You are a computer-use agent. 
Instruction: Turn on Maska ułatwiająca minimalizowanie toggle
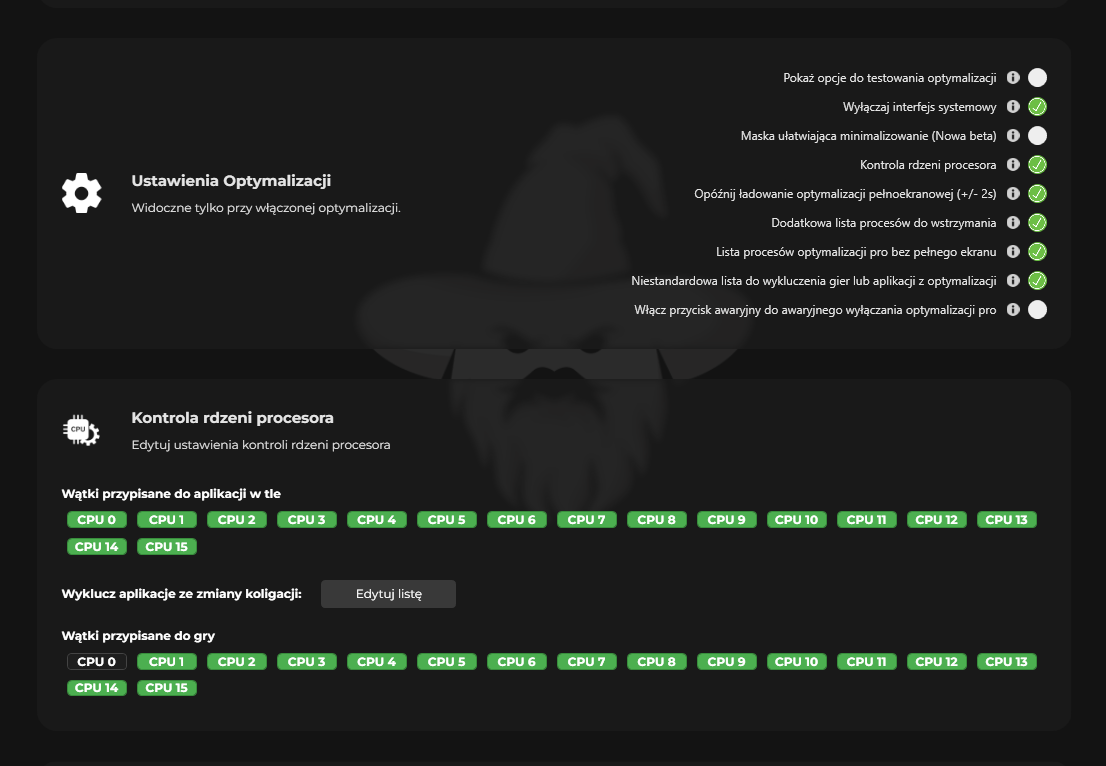pyautogui.click(x=1037, y=136)
